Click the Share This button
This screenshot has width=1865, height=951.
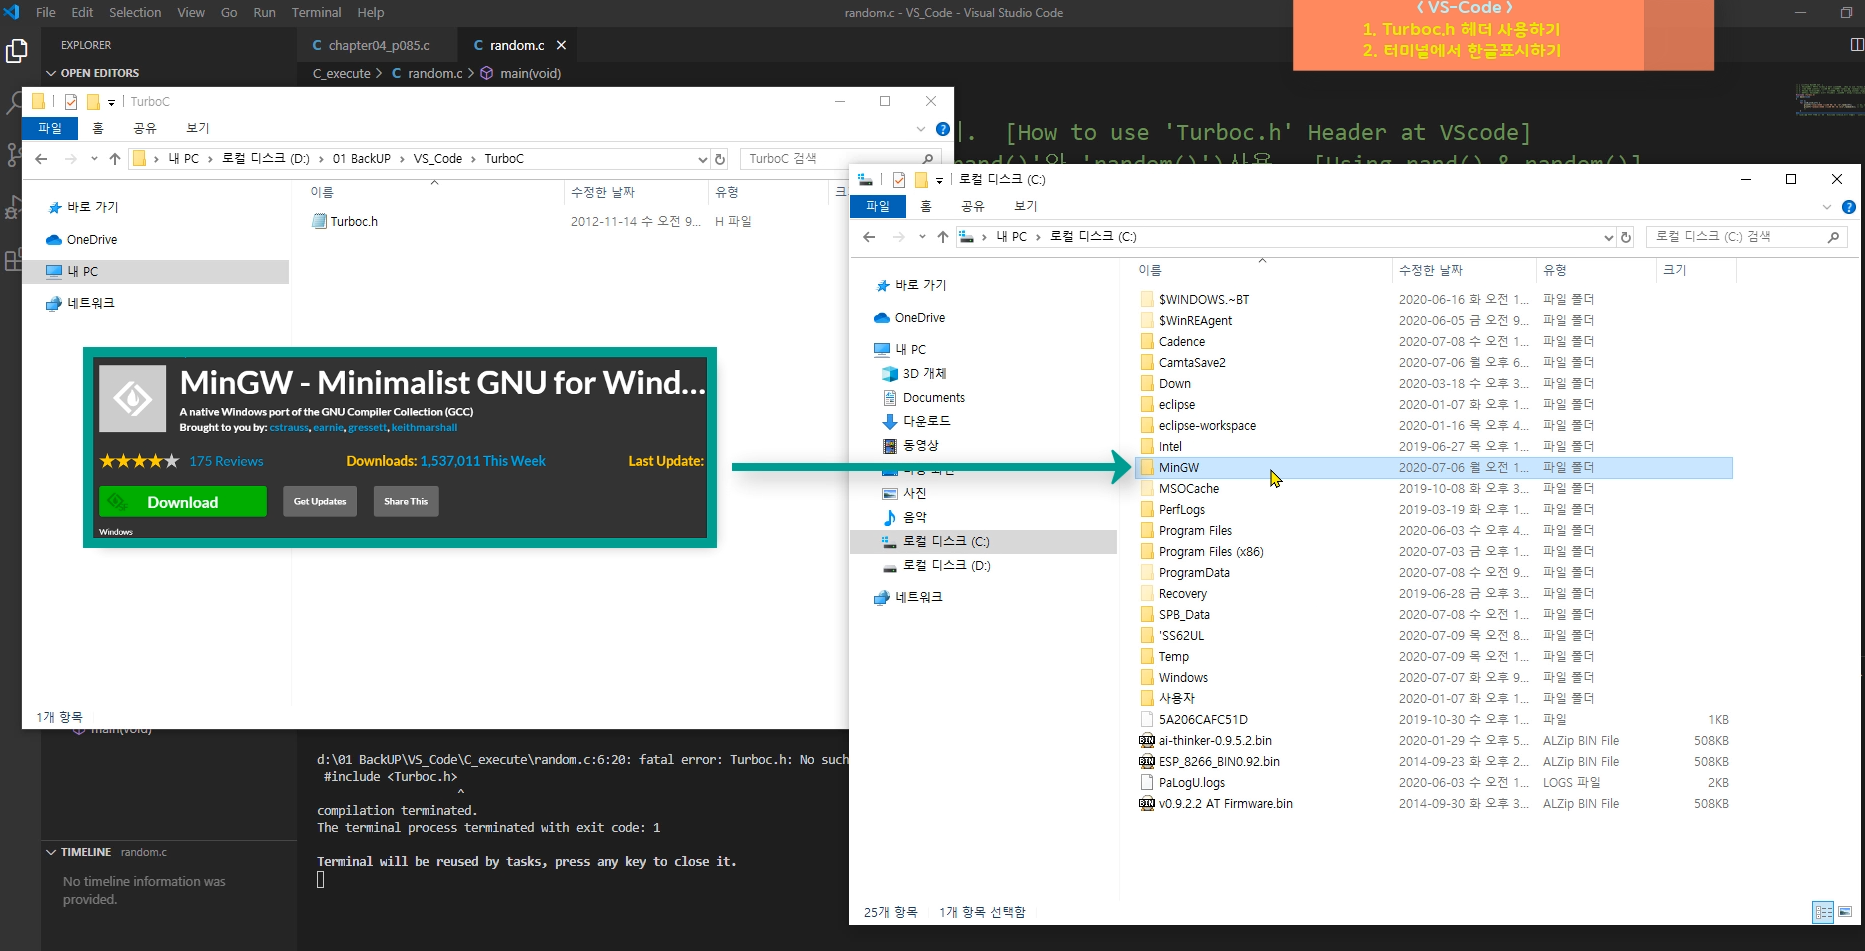pos(405,501)
